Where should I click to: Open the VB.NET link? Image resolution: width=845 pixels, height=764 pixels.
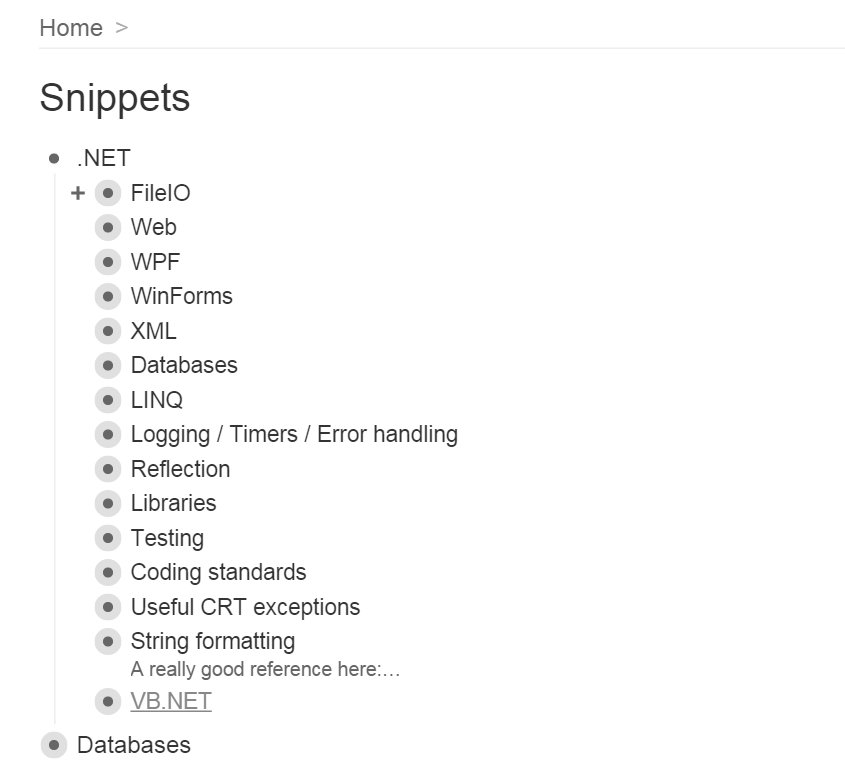171,701
